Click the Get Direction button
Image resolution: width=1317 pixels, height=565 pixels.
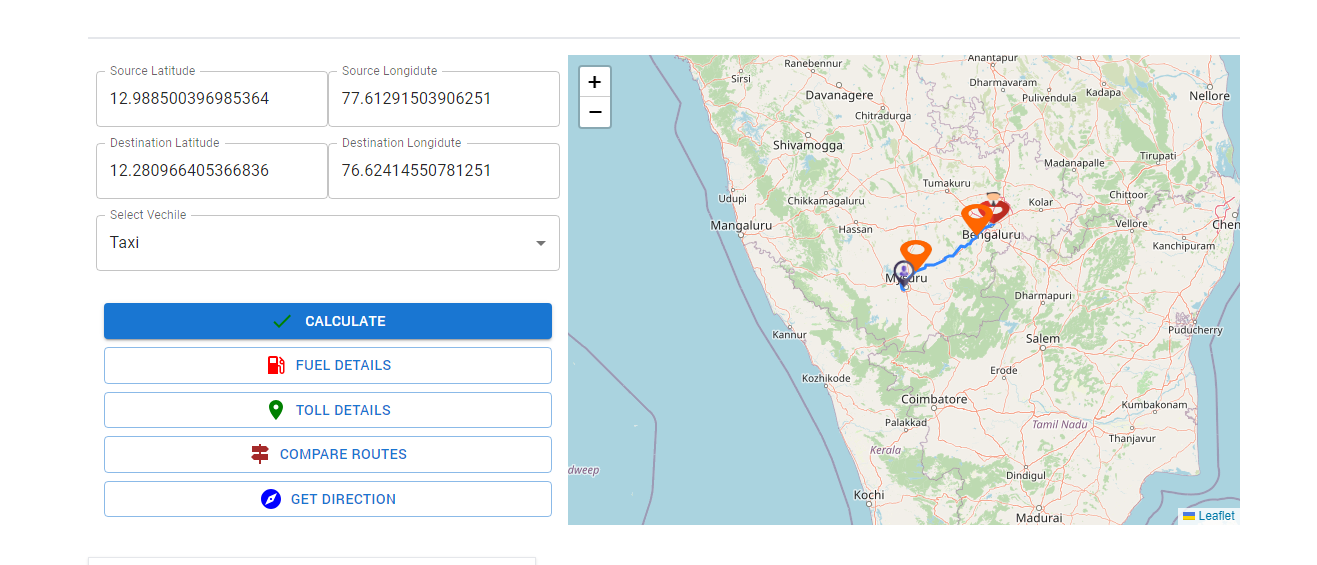point(328,499)
